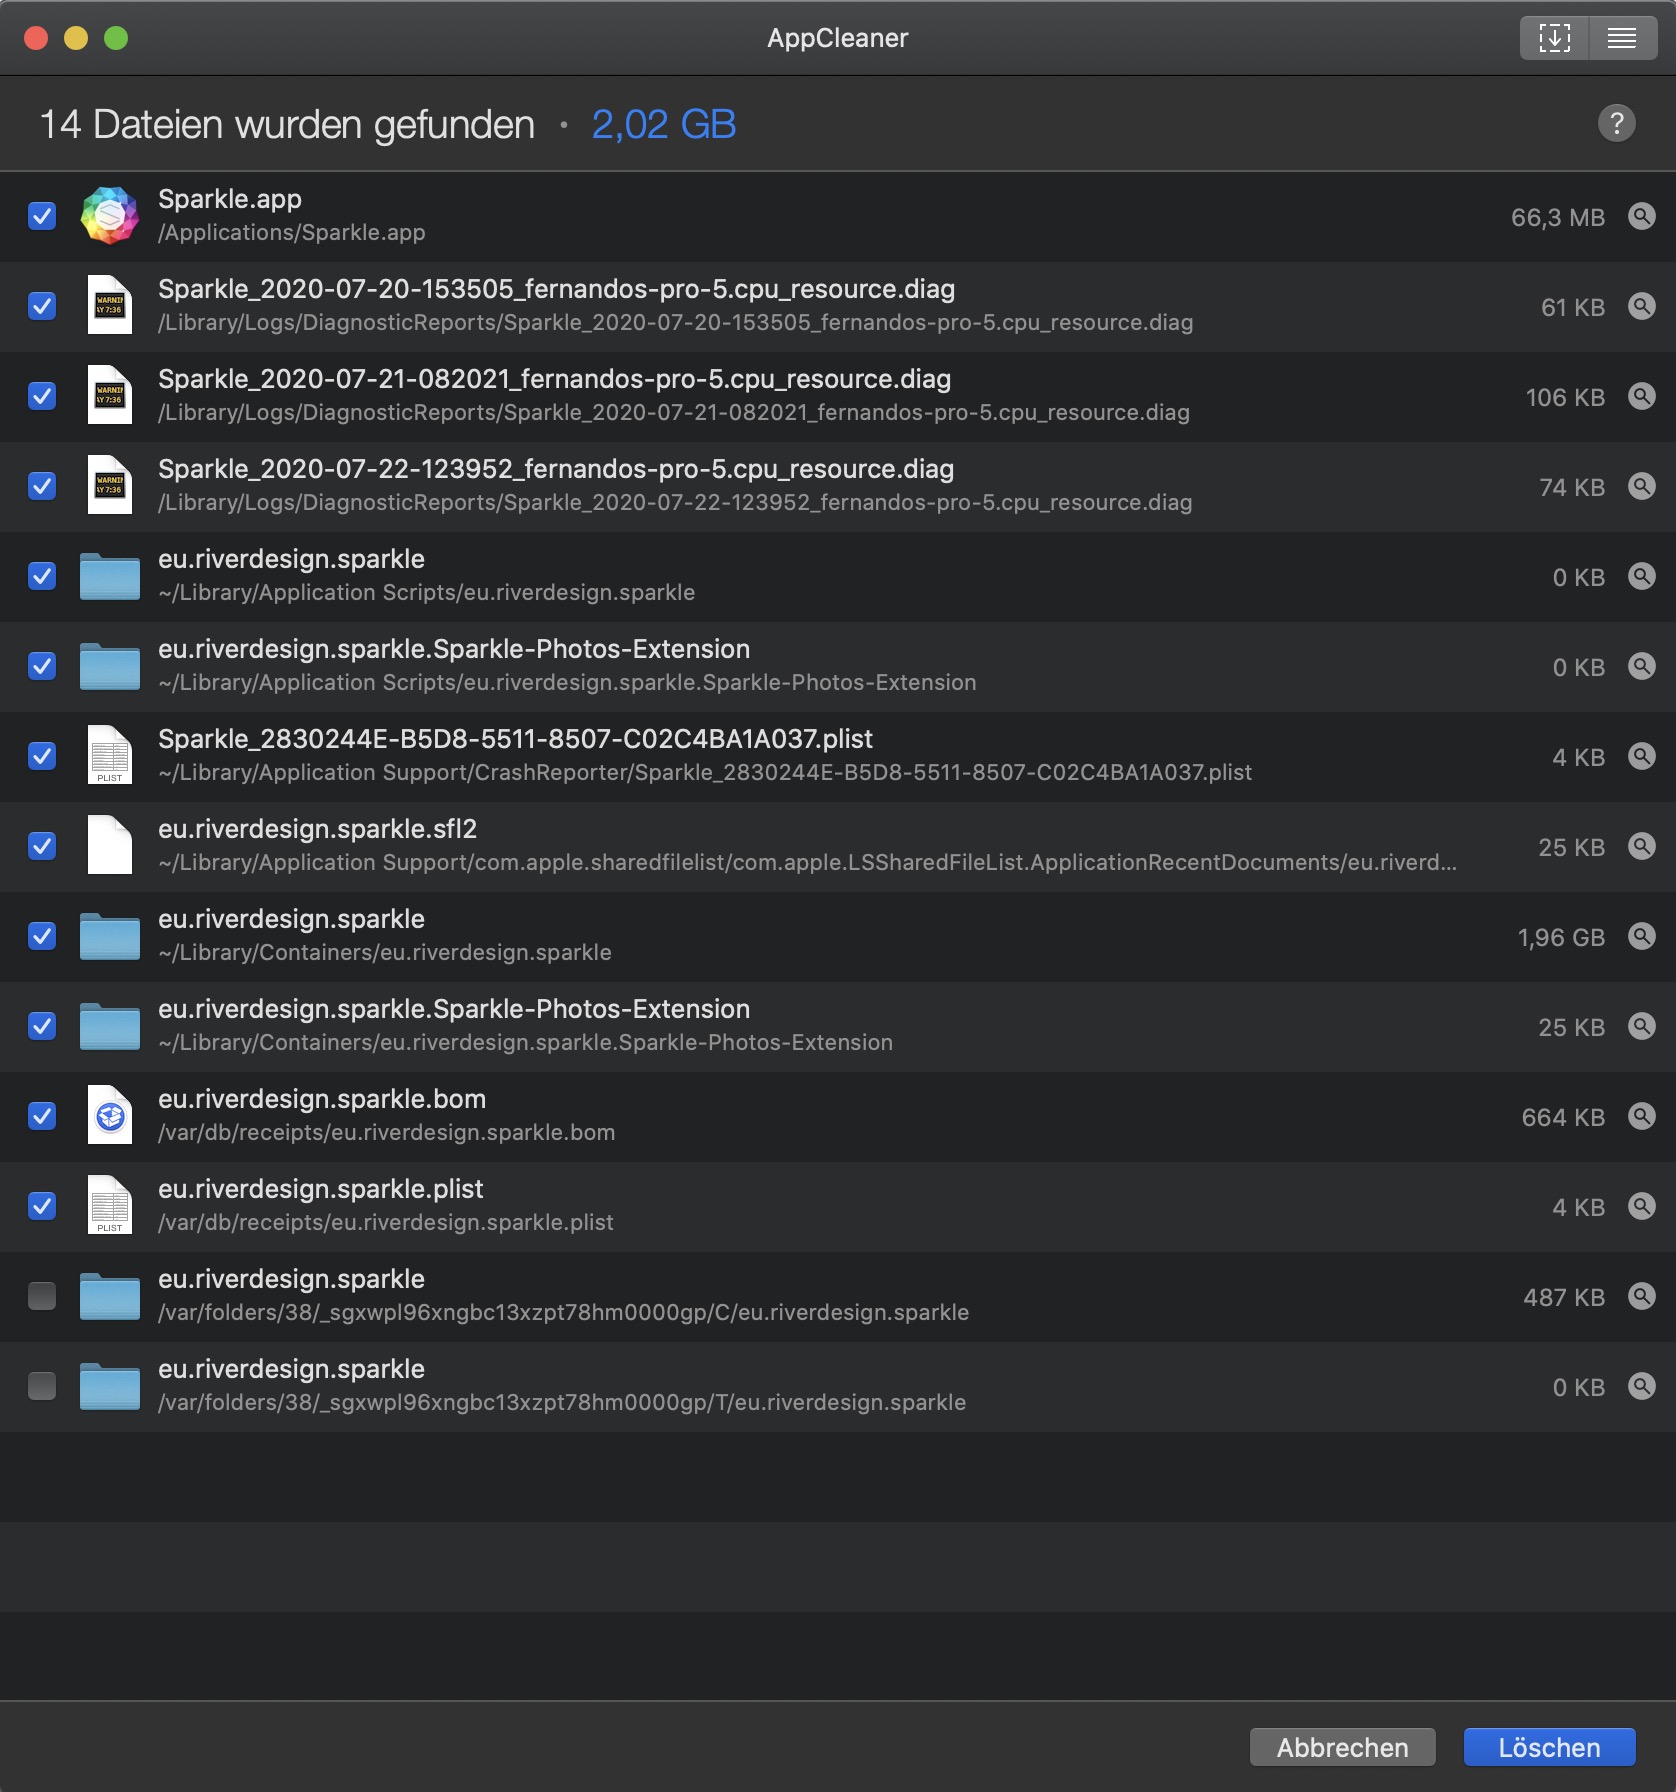Uncheck the CrashReporter Sparkle plist checkbox
The width and height of the screenshot is (1676, 1792).
tap(42, 756)
